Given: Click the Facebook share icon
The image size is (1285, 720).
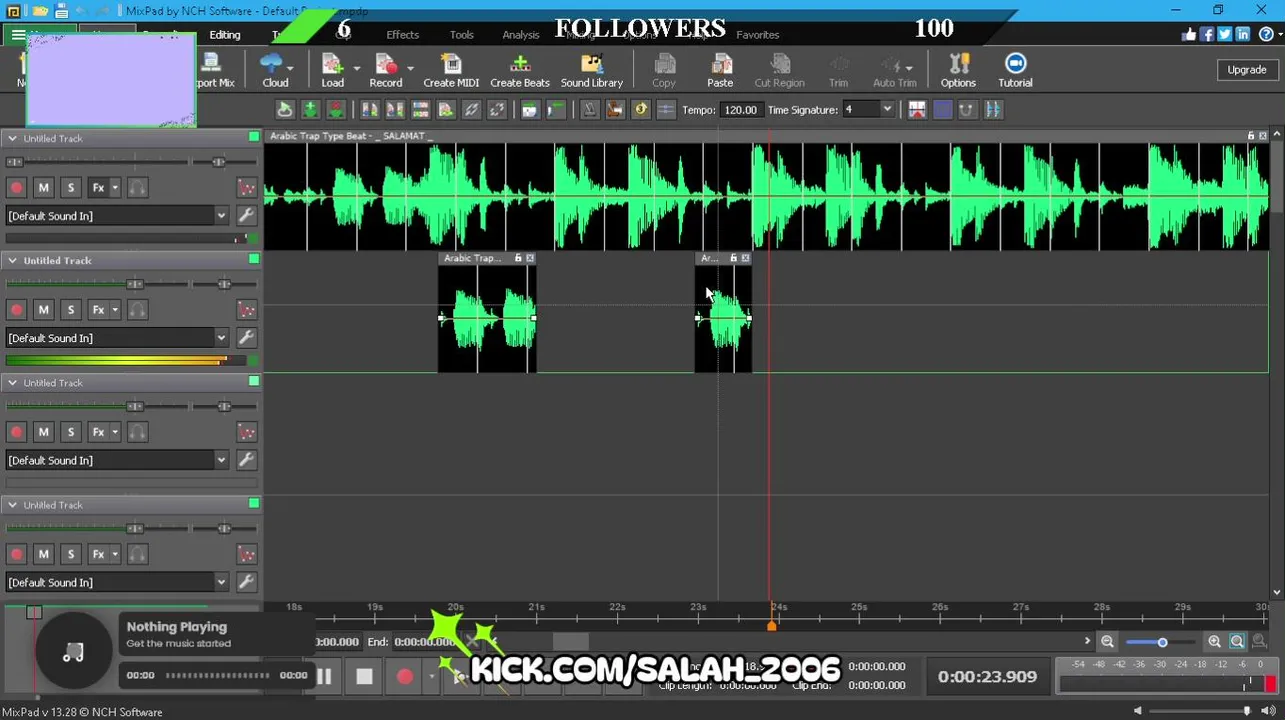Looking at the screenshot, I should (1207, 35).
